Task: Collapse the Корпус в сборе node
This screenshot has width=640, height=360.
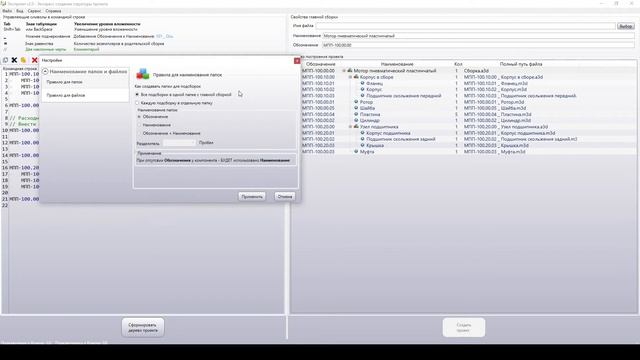Action: click(350, 77)
